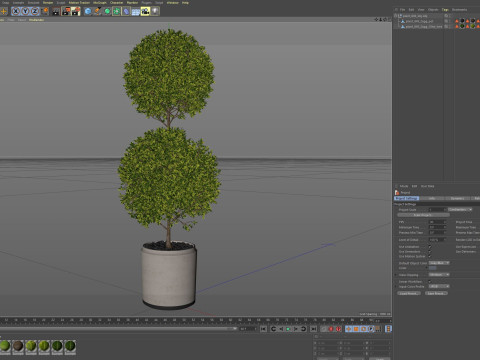This screenshot has height=360, width=480.
Task: Toggle the Use Animation checkbox
Action: click(430, 247)
